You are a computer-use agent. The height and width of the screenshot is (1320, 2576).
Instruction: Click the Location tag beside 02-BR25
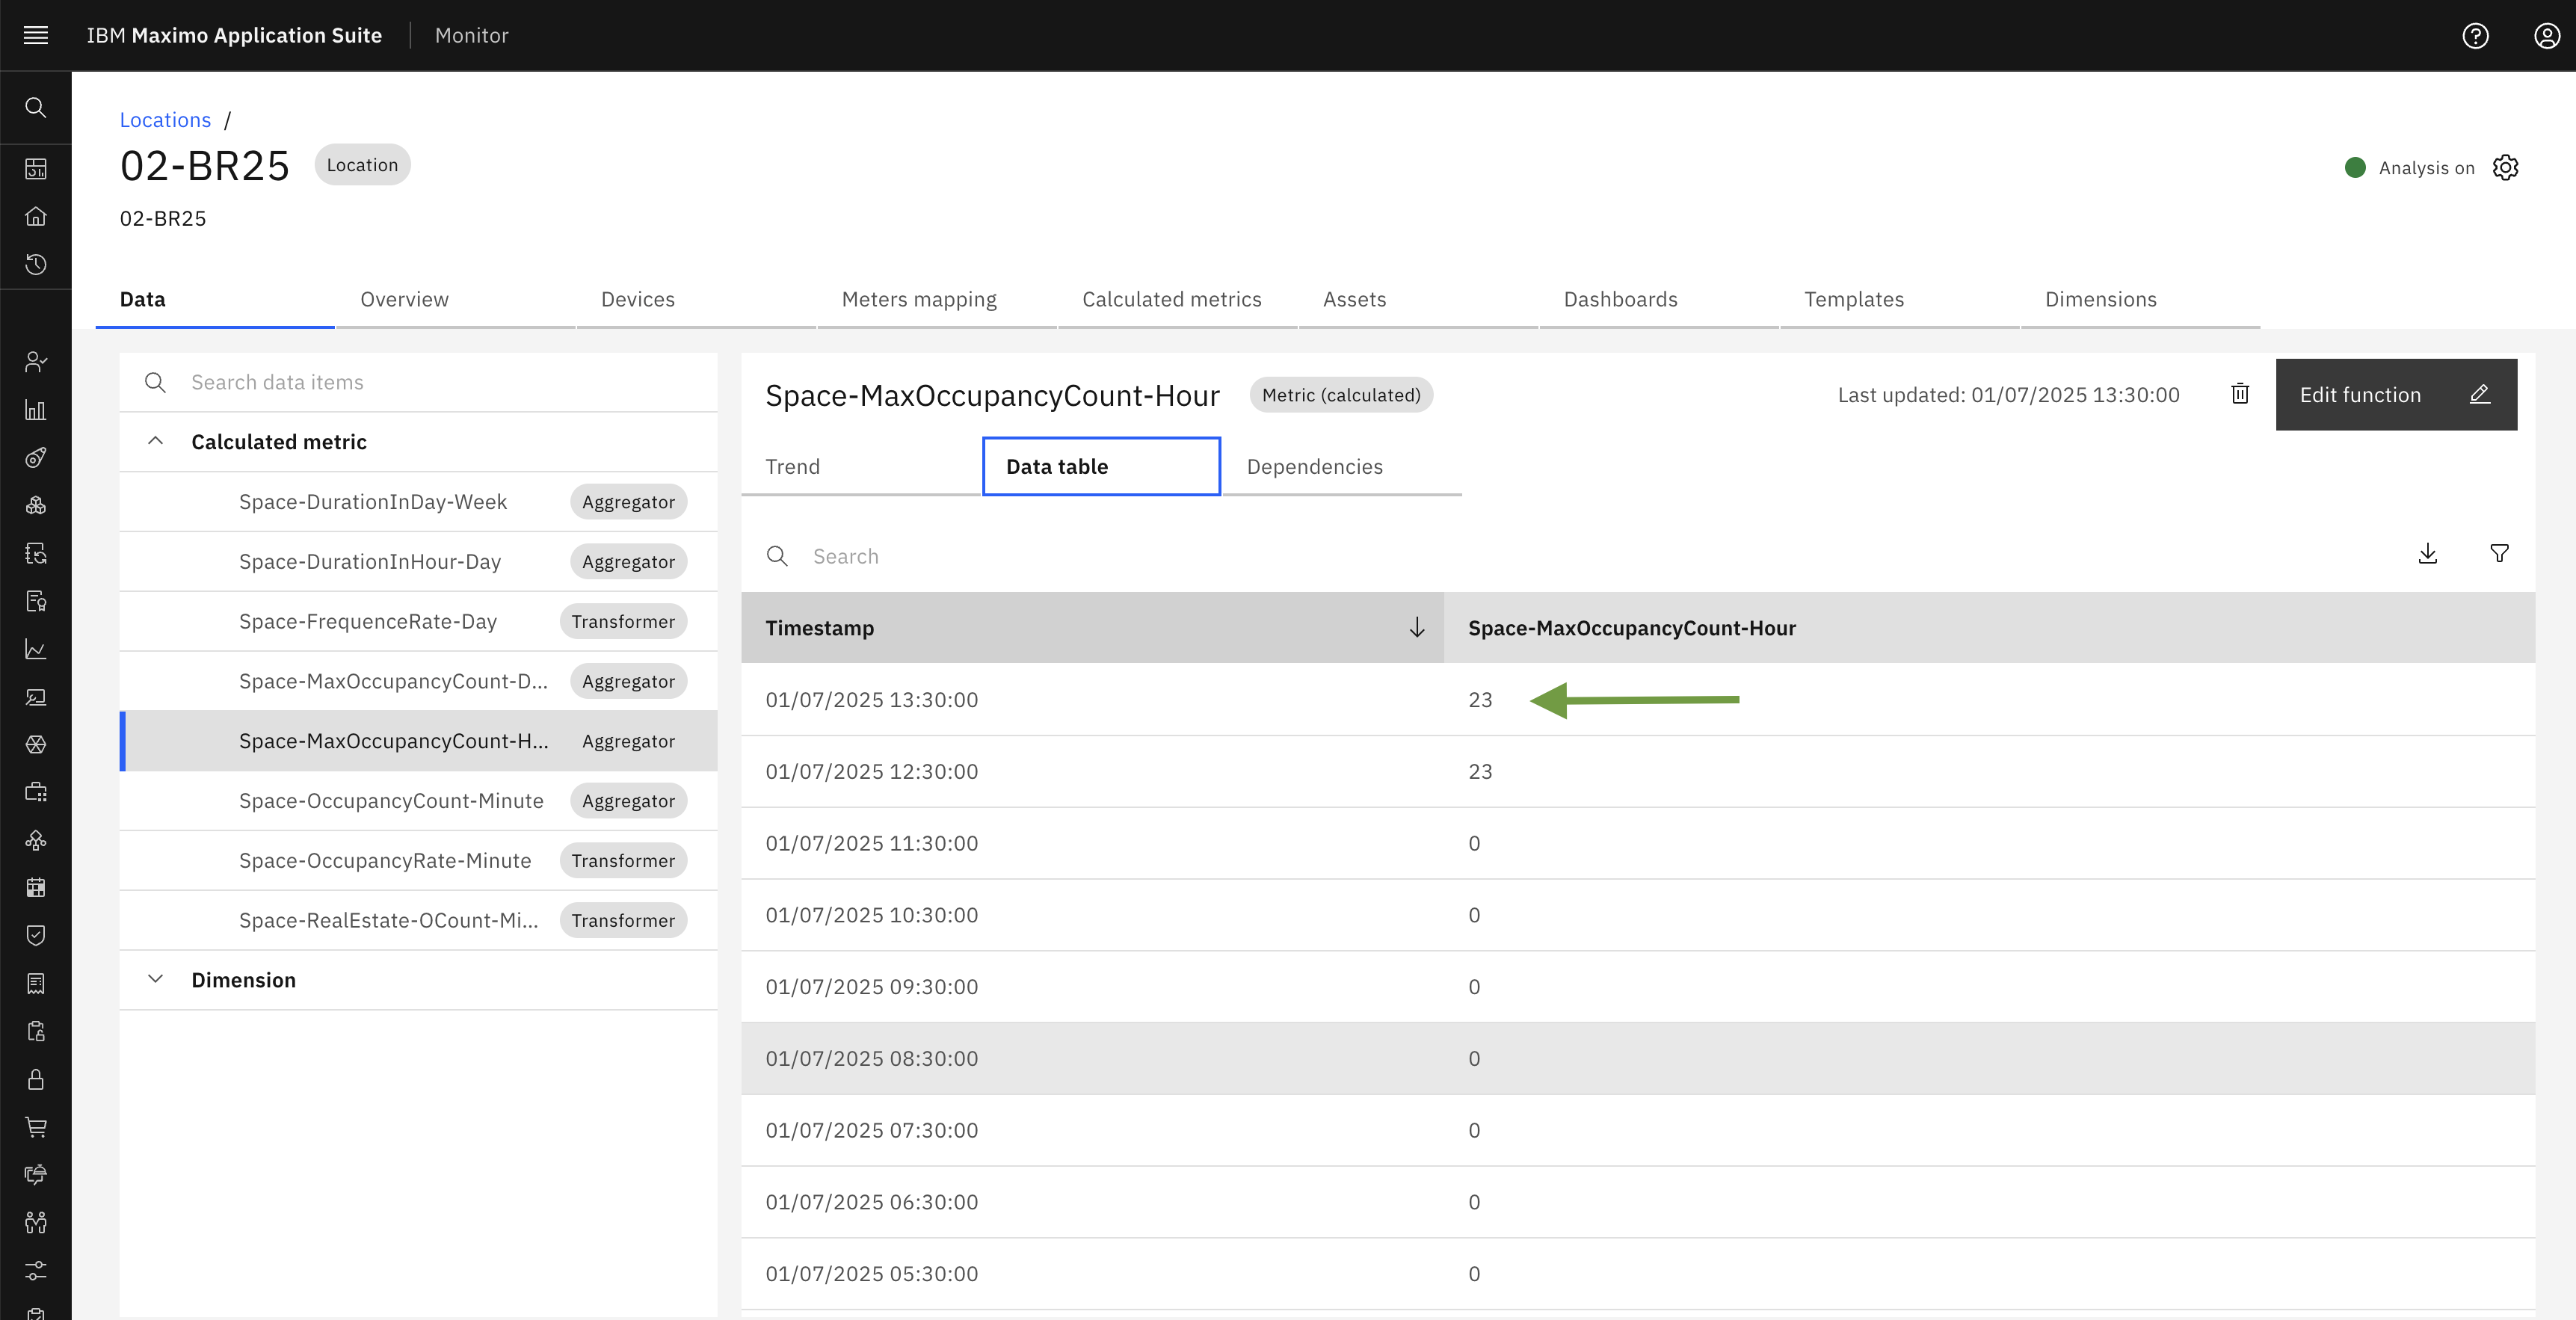coord(362,165)
